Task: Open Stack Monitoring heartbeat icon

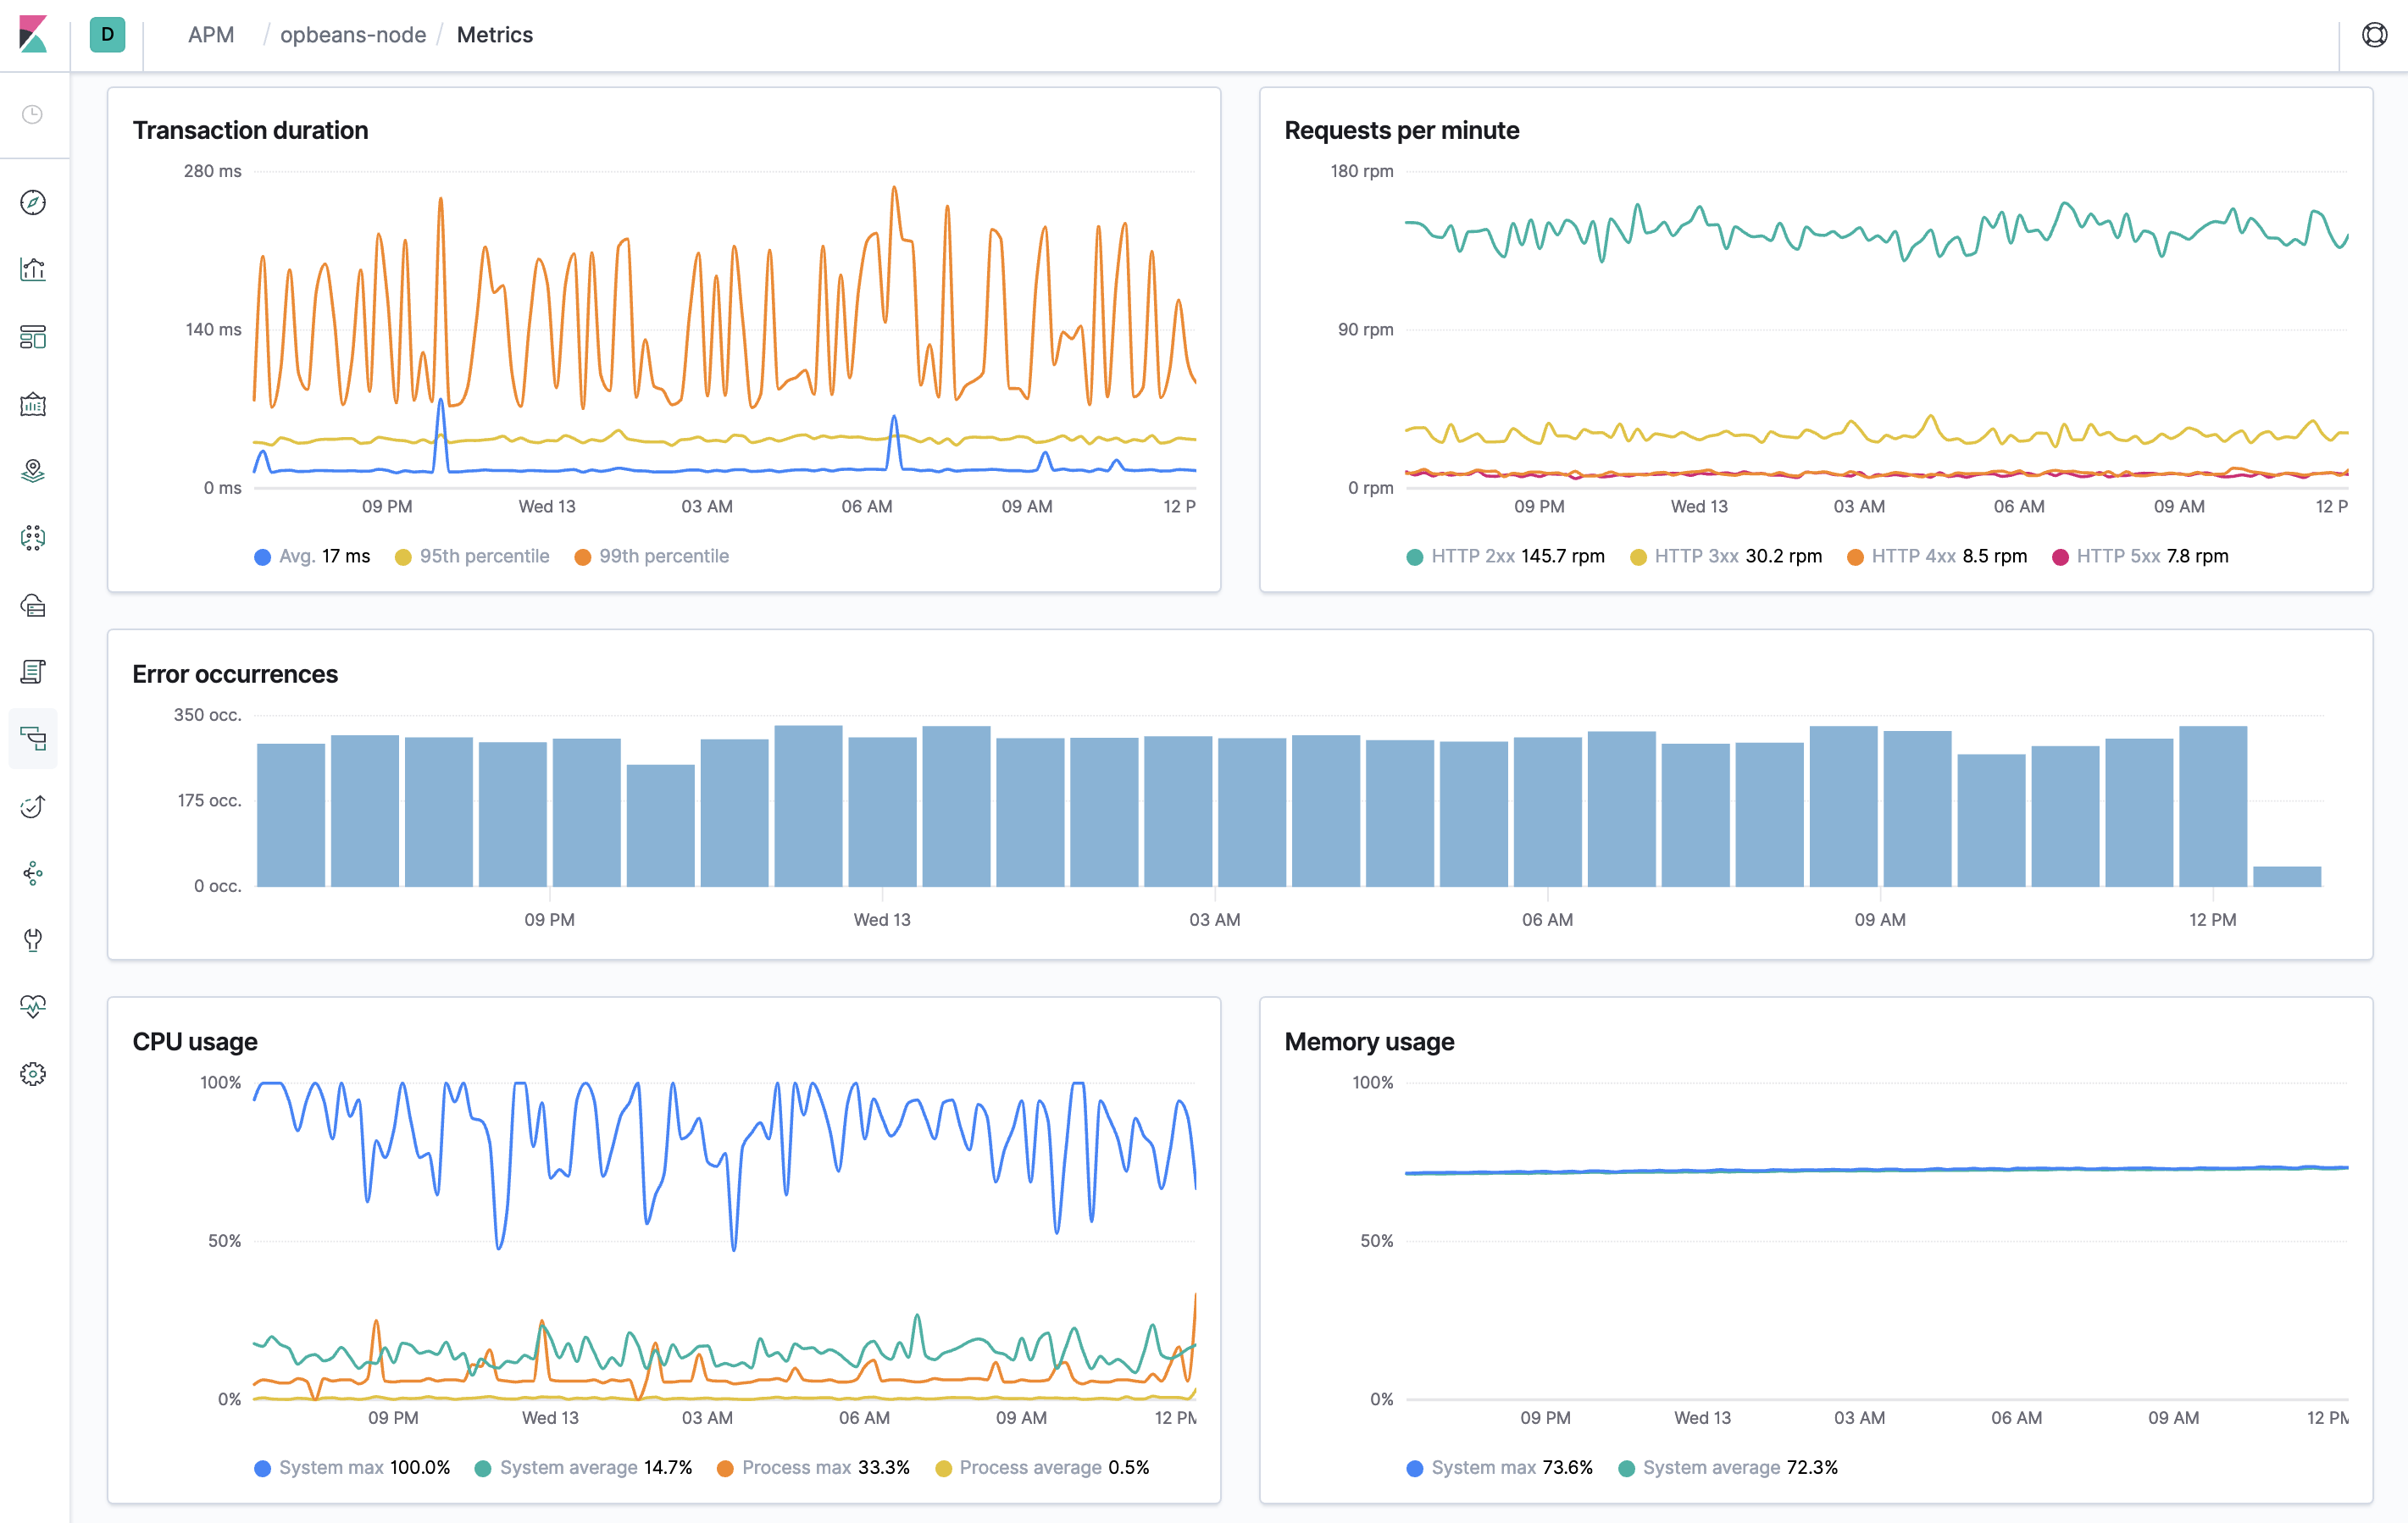Action: point(33,1006)
